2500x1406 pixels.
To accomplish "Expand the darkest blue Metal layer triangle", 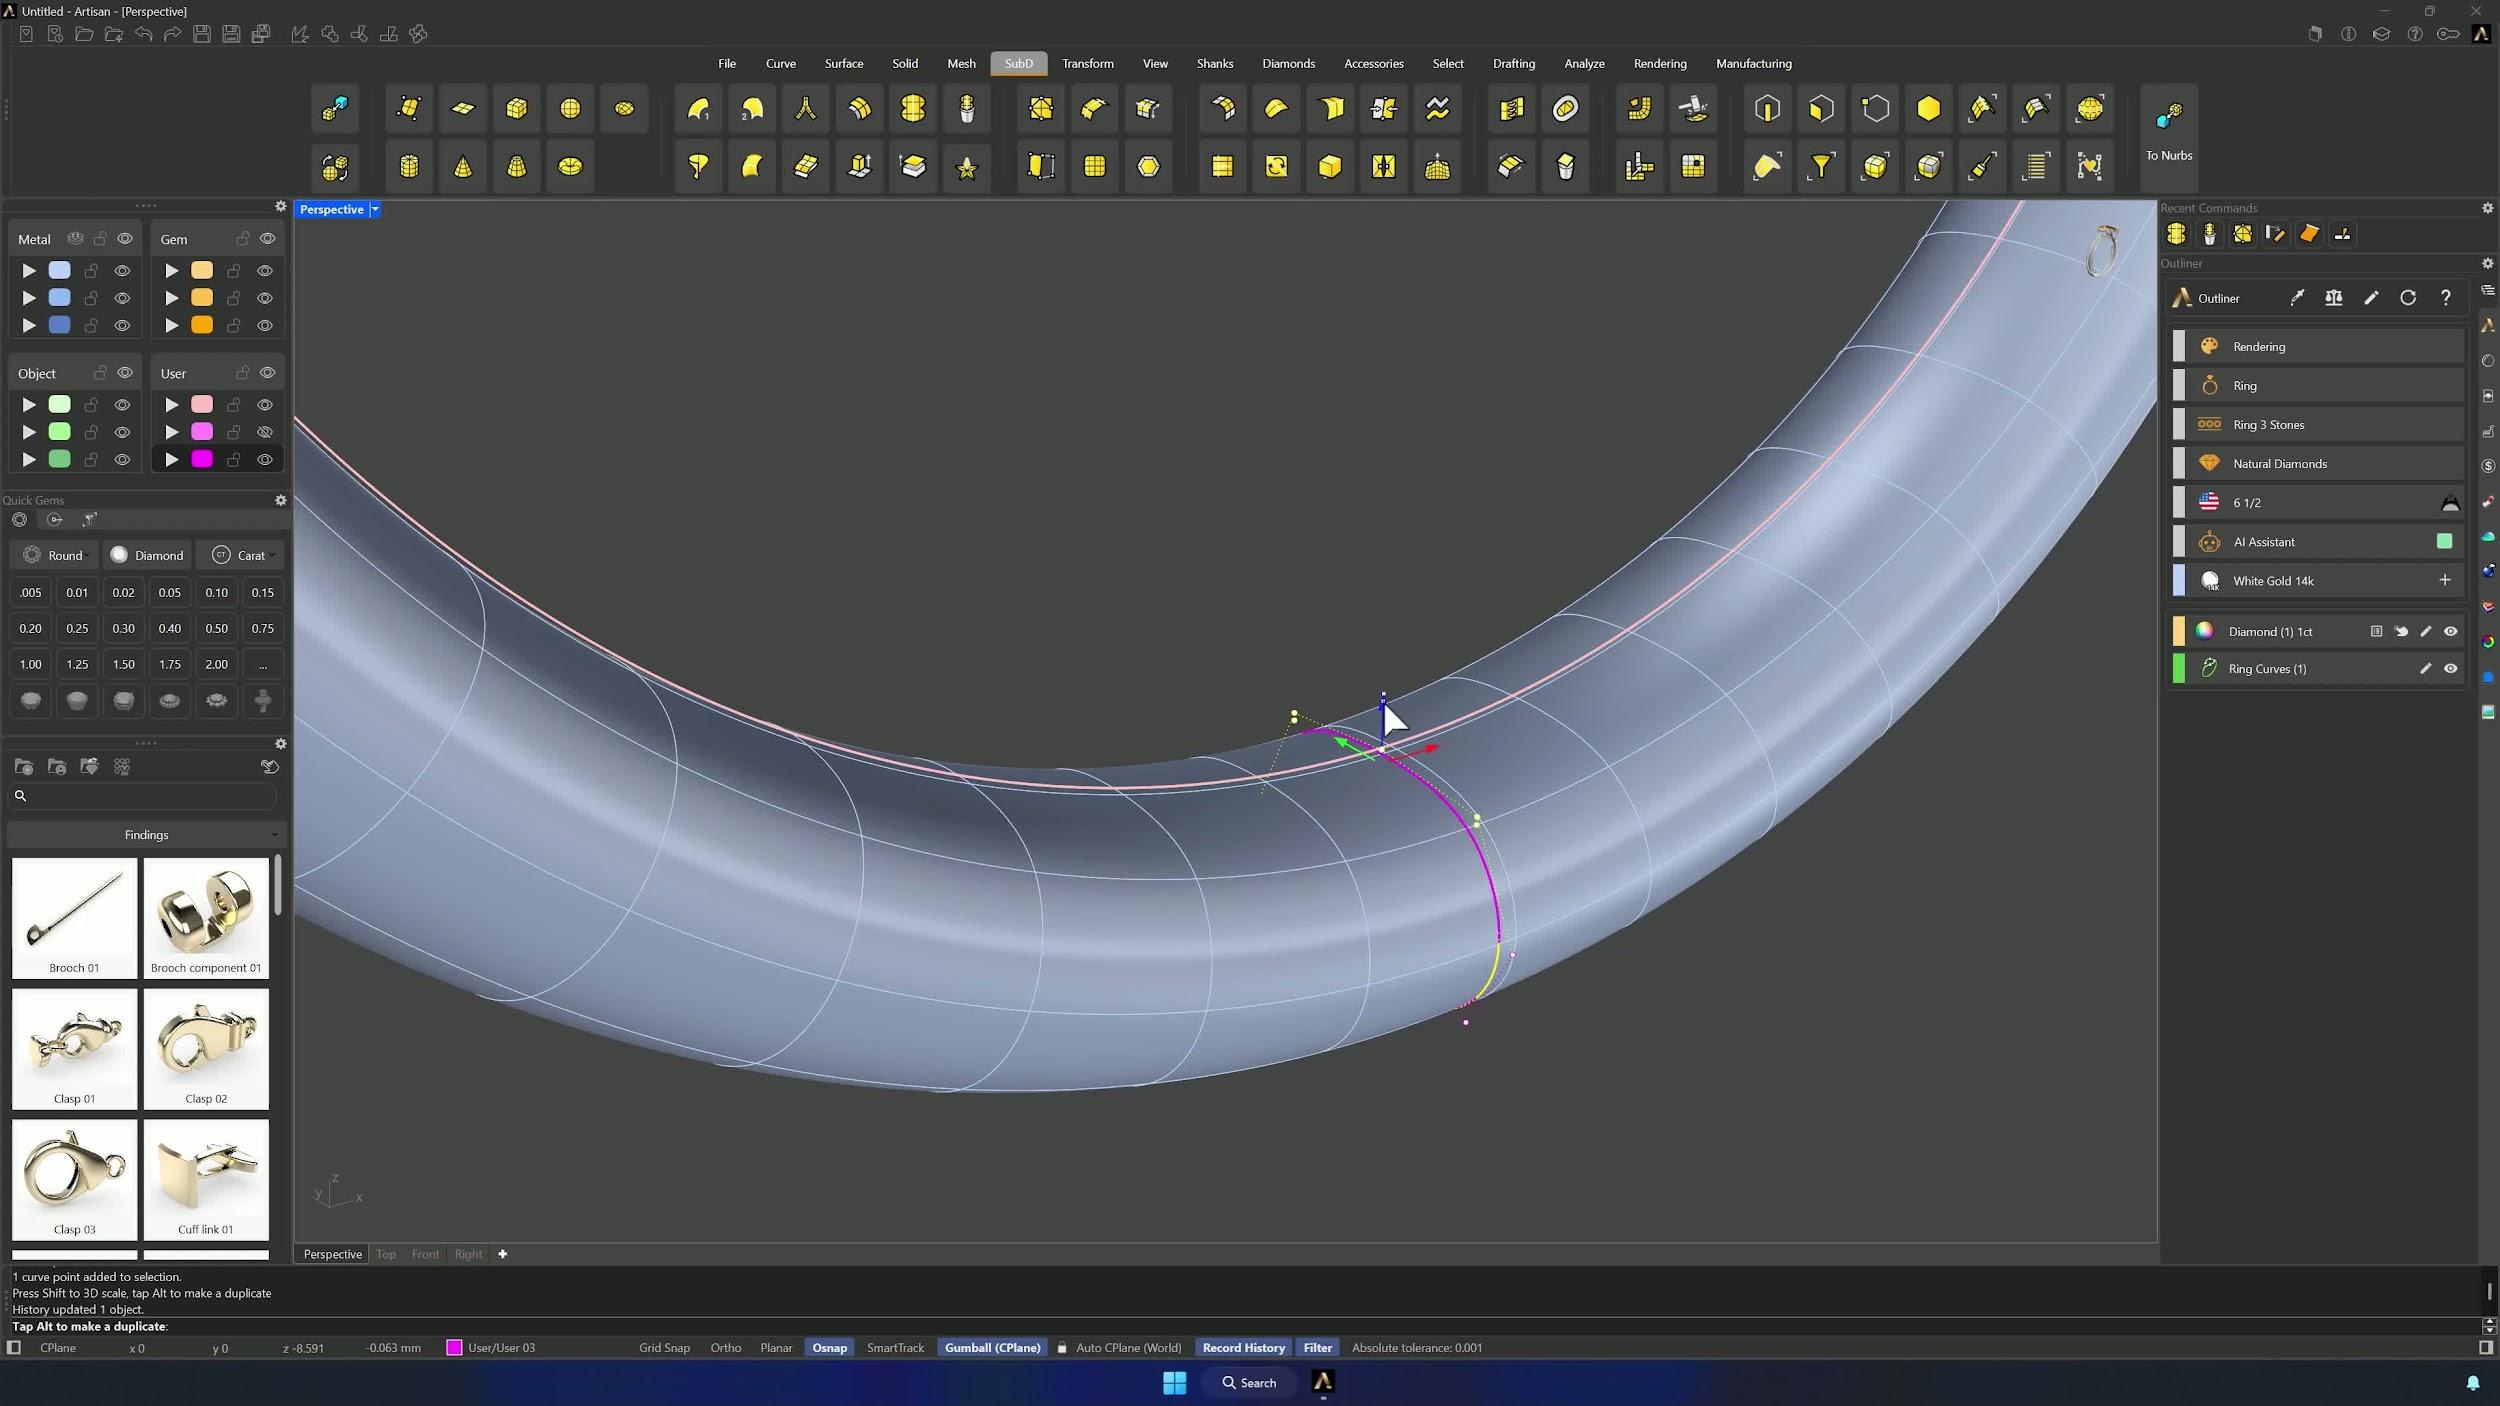I will [x=29, y=326].
